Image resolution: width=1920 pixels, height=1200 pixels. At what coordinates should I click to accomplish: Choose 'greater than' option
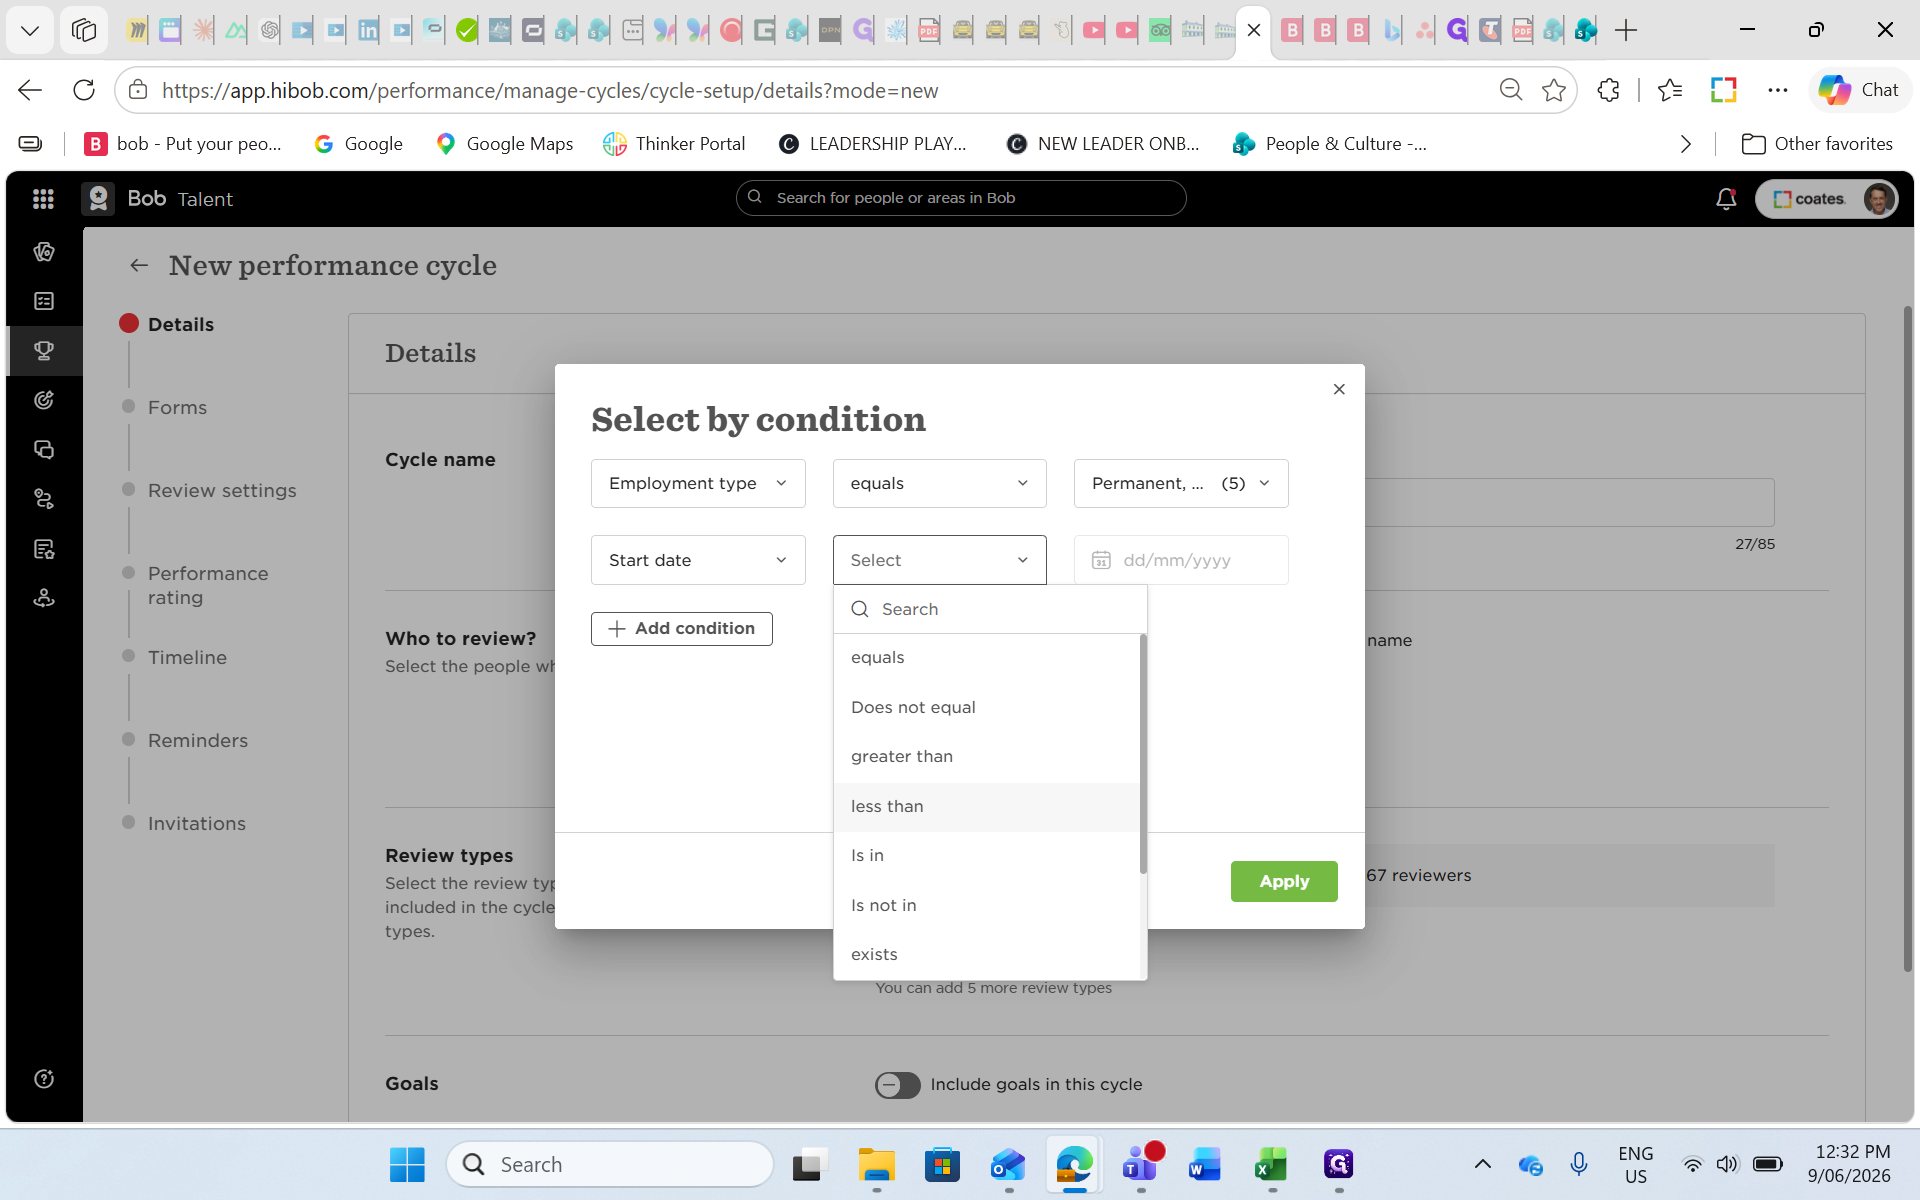pyautogui.click(x=986, y=757)
